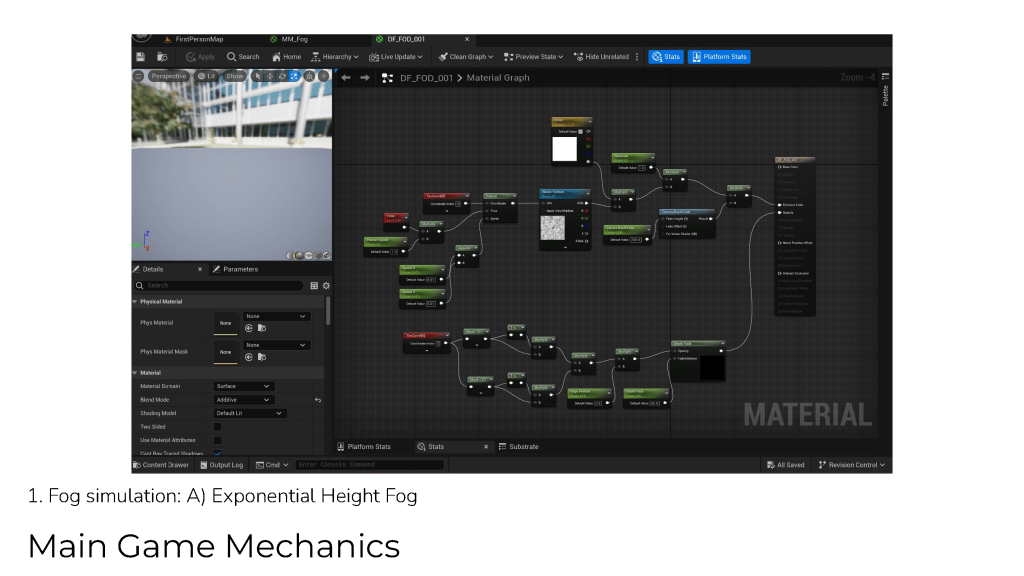Click the Browse to asset icon beside Save
This screenshot has height=576, width=1024.
pos(162,57)
